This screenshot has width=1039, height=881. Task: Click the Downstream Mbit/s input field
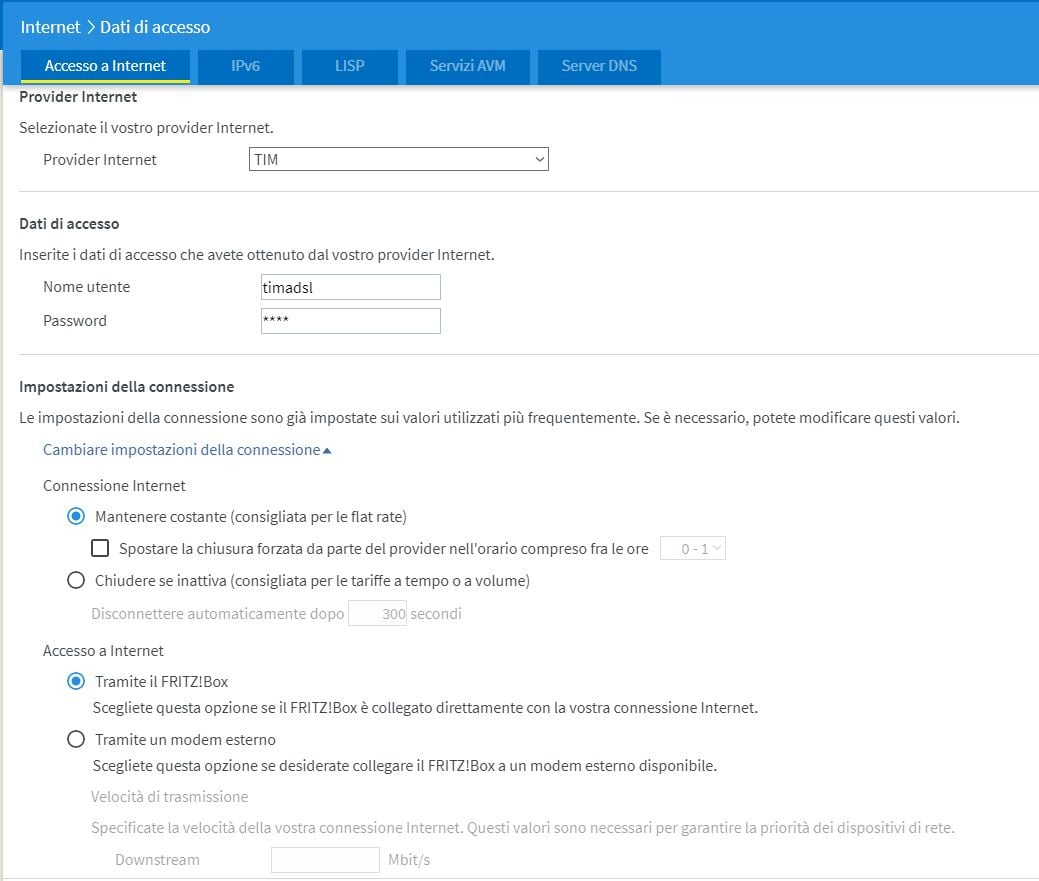pyautogui.click(x=325, y=860)
